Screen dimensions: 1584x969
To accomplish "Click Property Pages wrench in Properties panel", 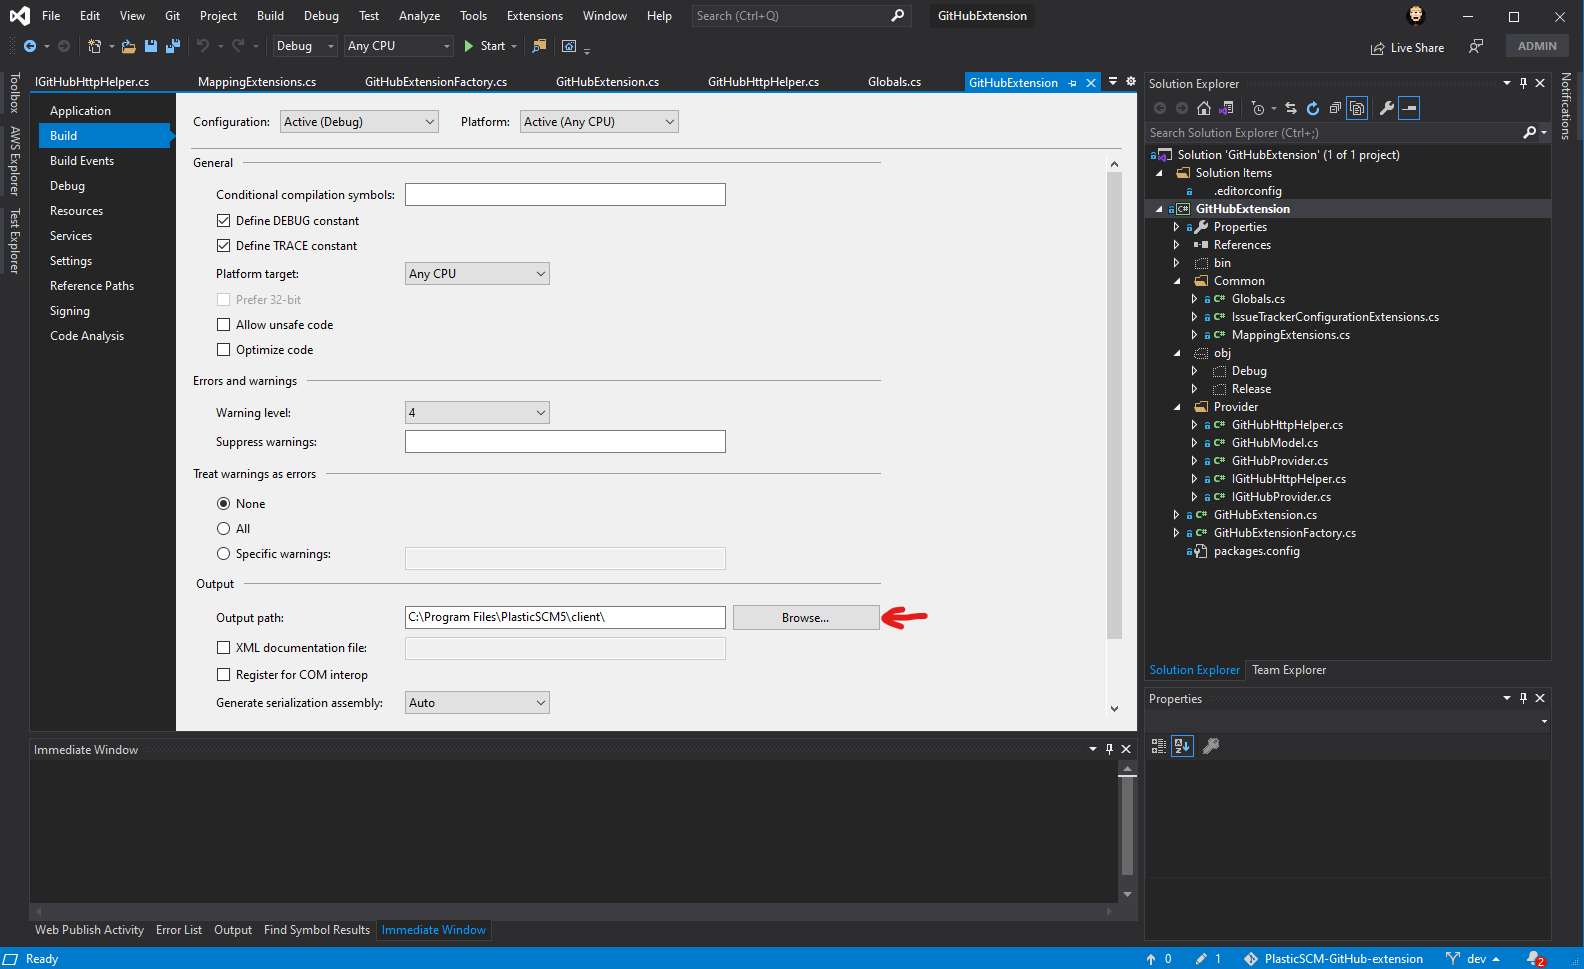I will tap(1211, 746).
